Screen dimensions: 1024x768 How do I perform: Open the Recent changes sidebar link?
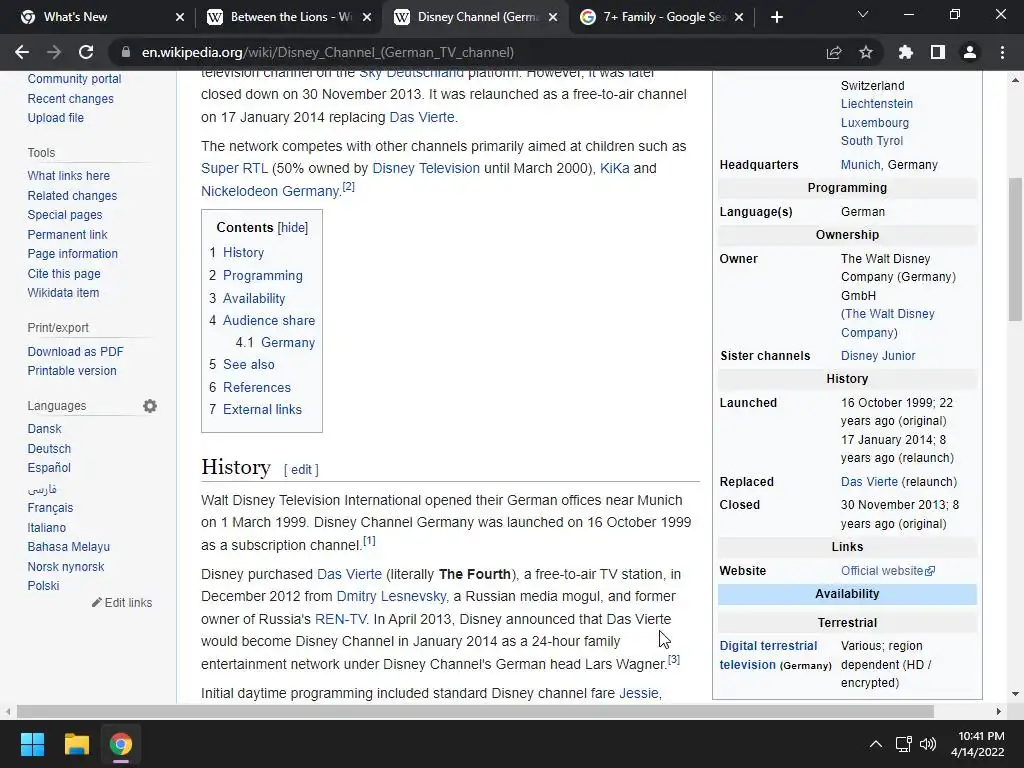[71, 99]
